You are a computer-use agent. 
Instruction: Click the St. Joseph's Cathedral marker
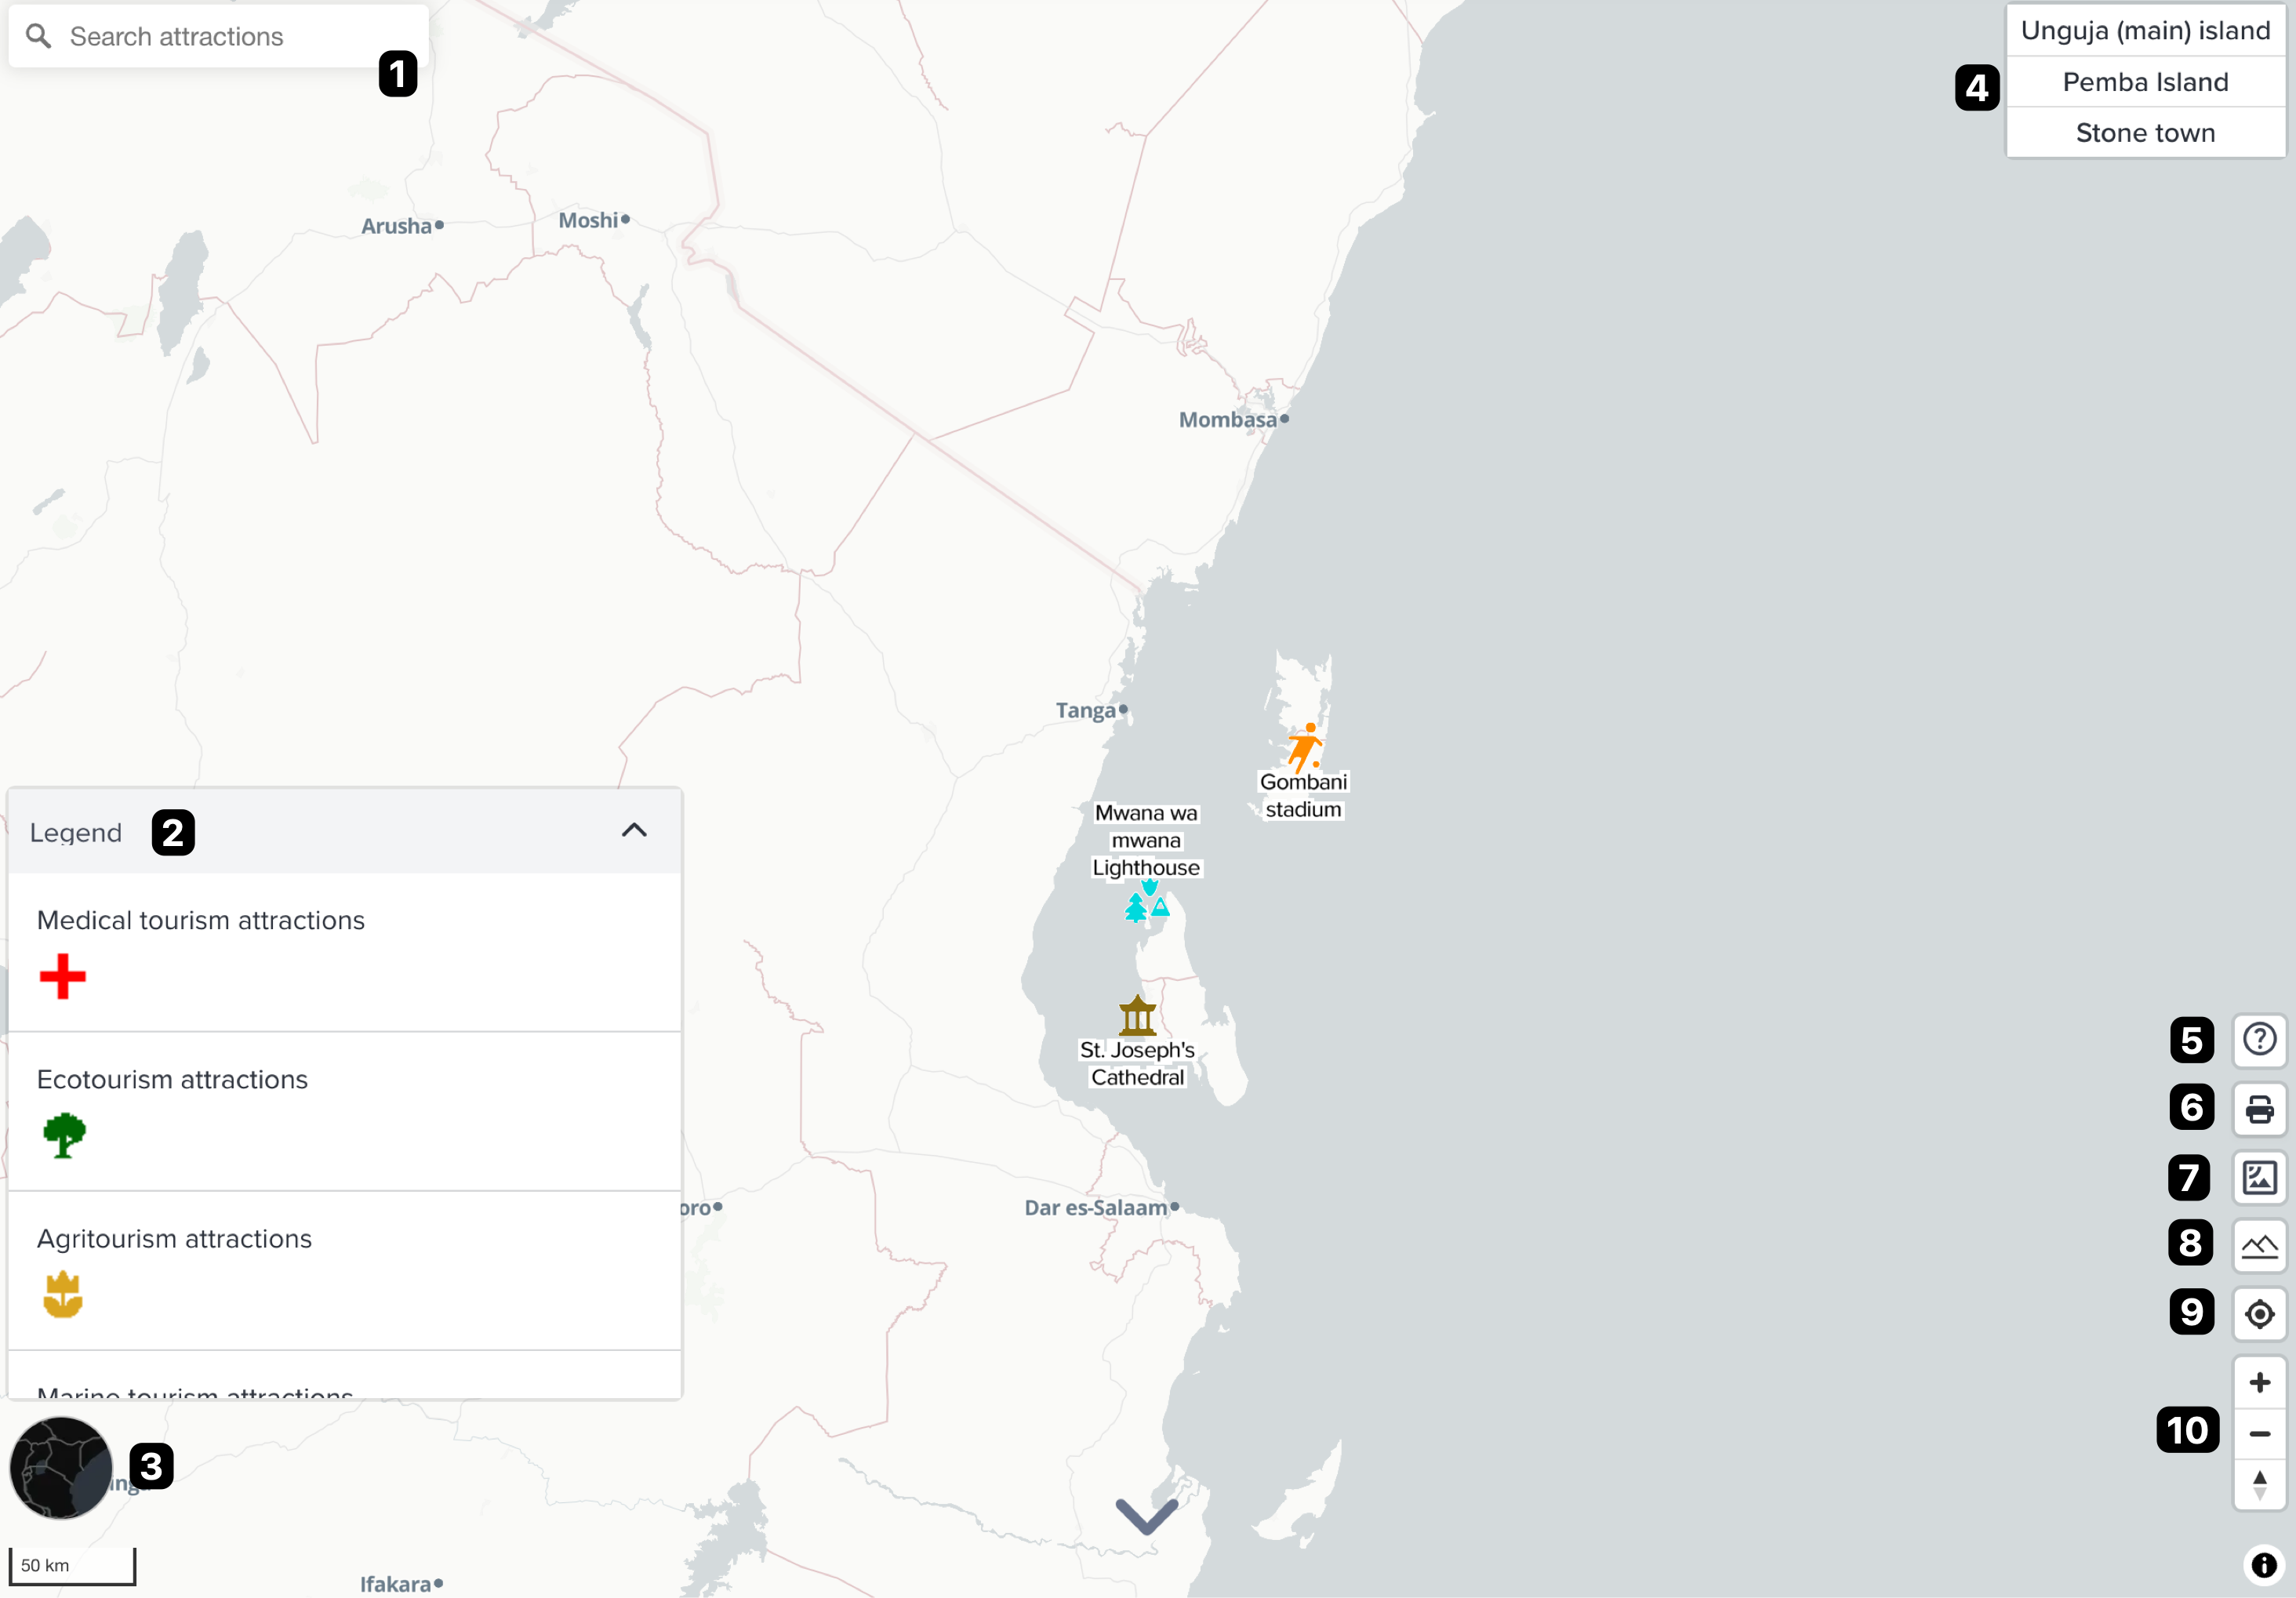click(x=1137, y=1015)
